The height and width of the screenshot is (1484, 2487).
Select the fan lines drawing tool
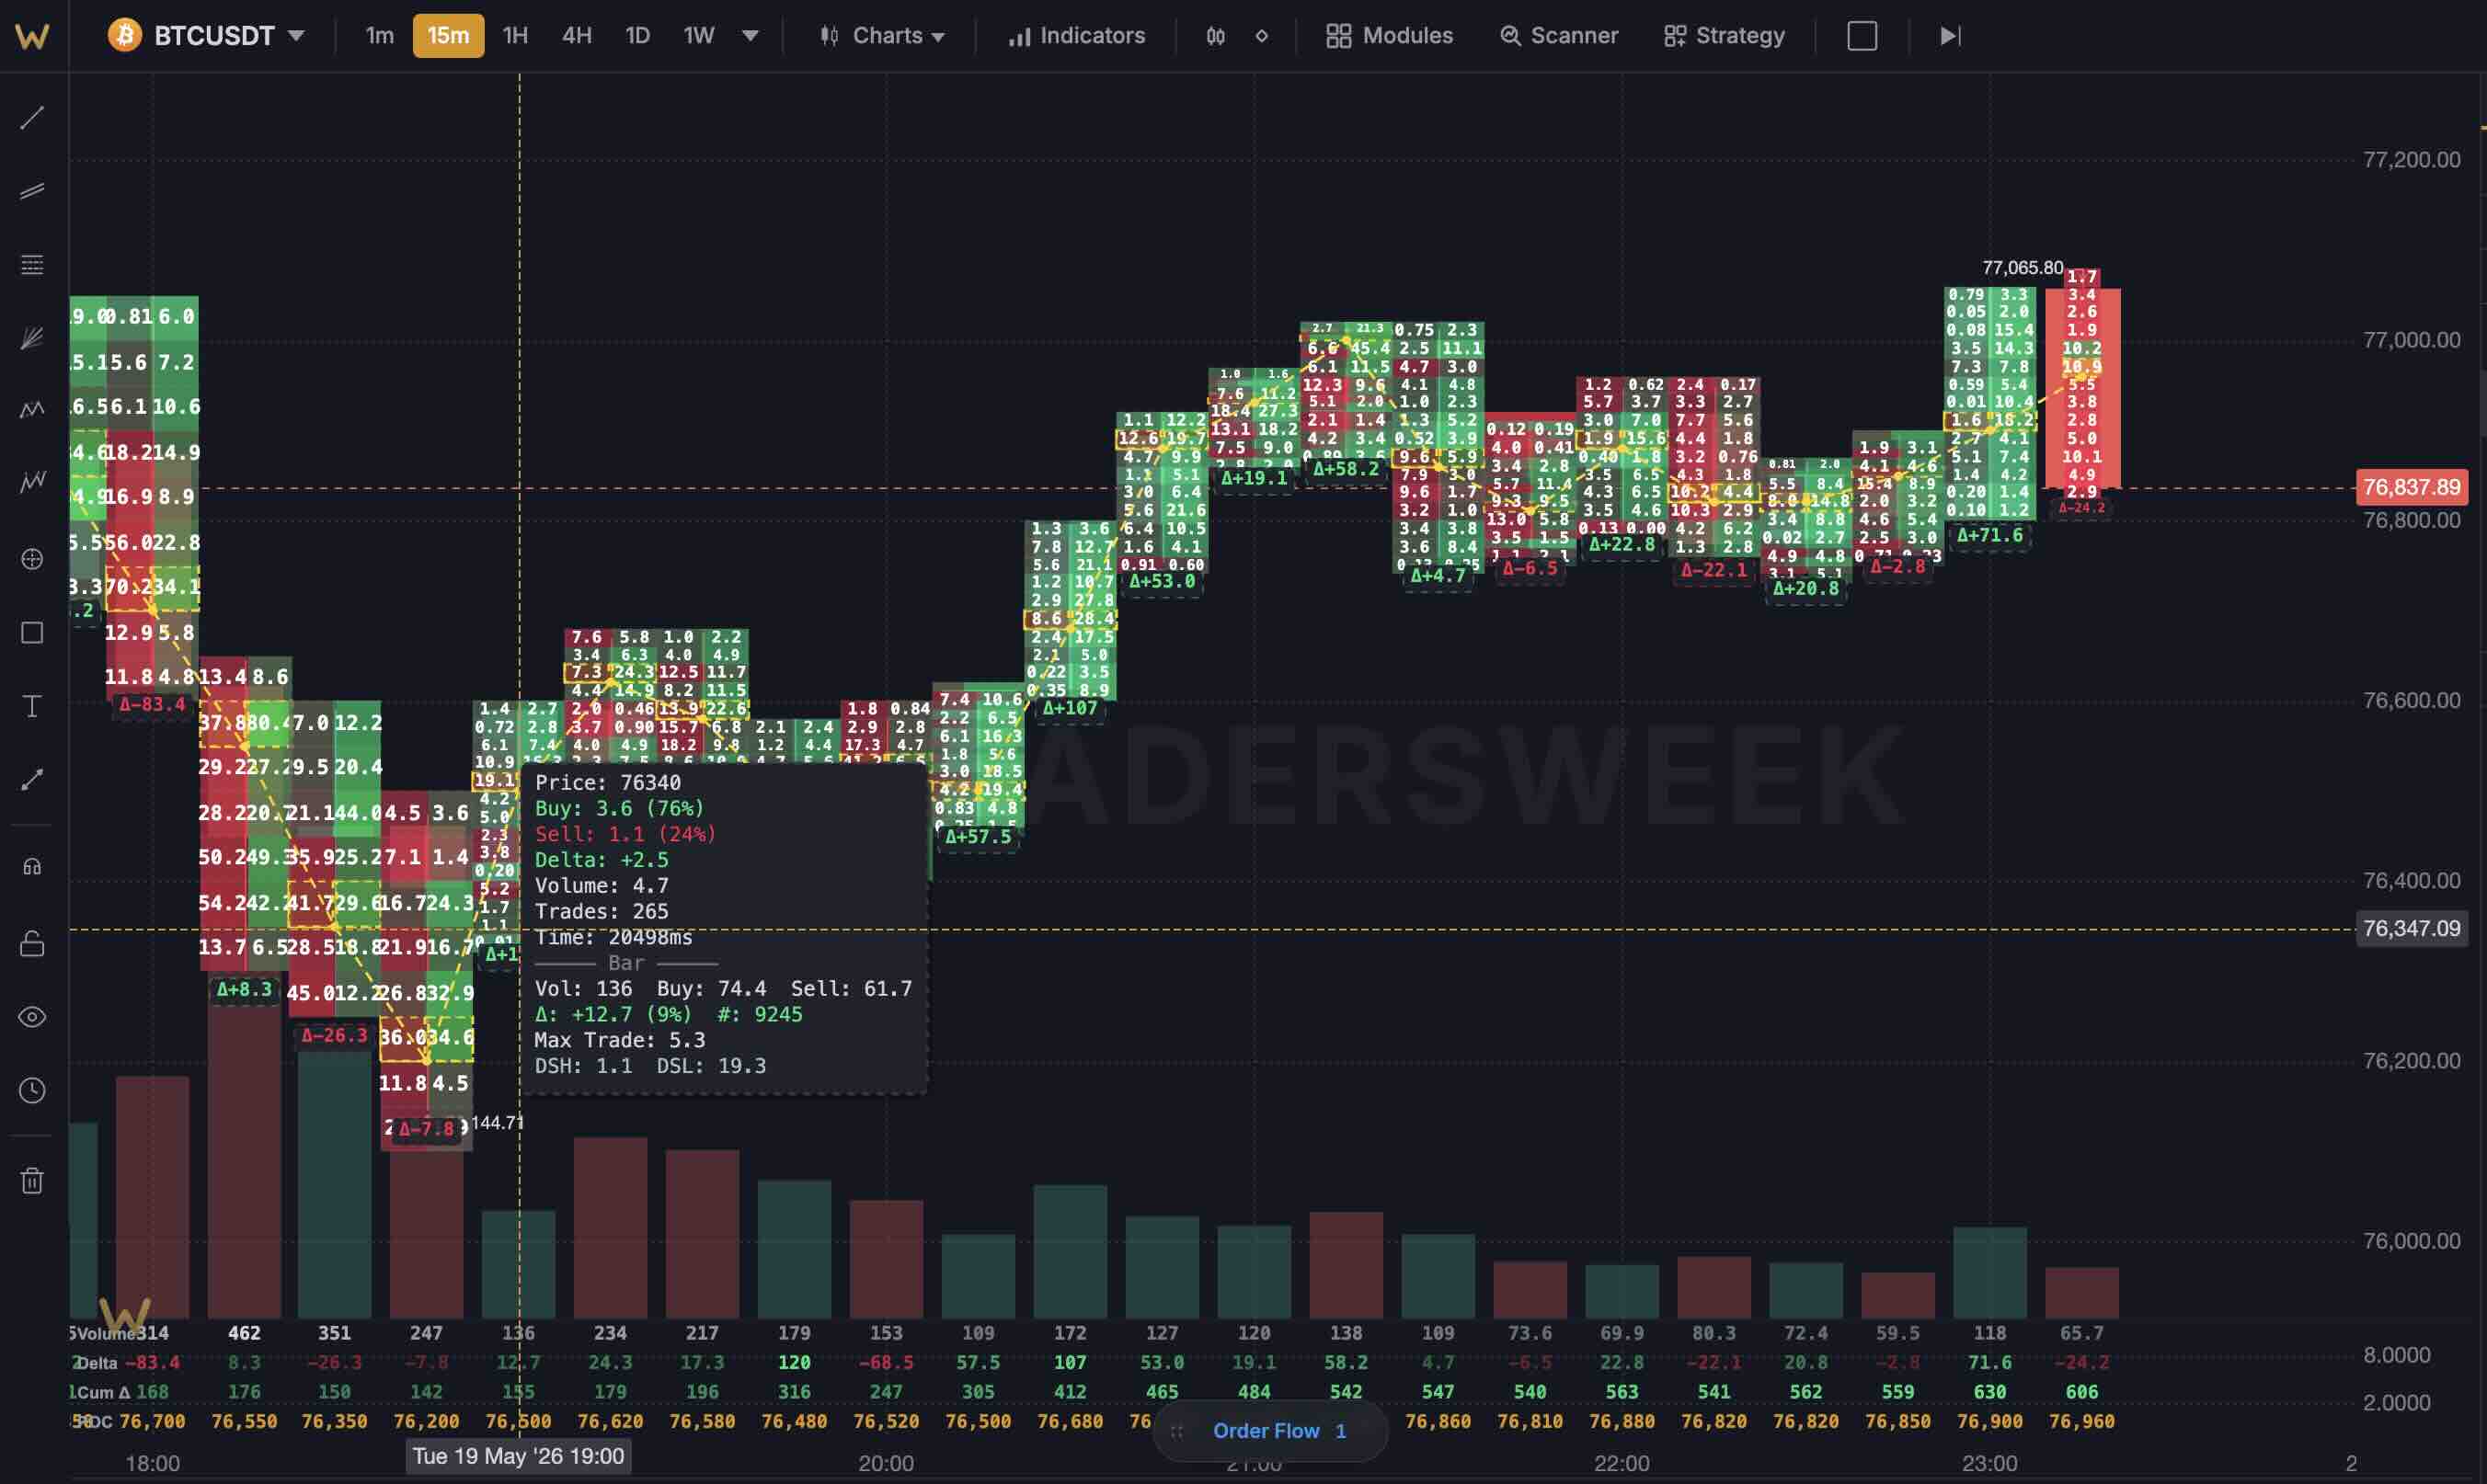point(32,337)
